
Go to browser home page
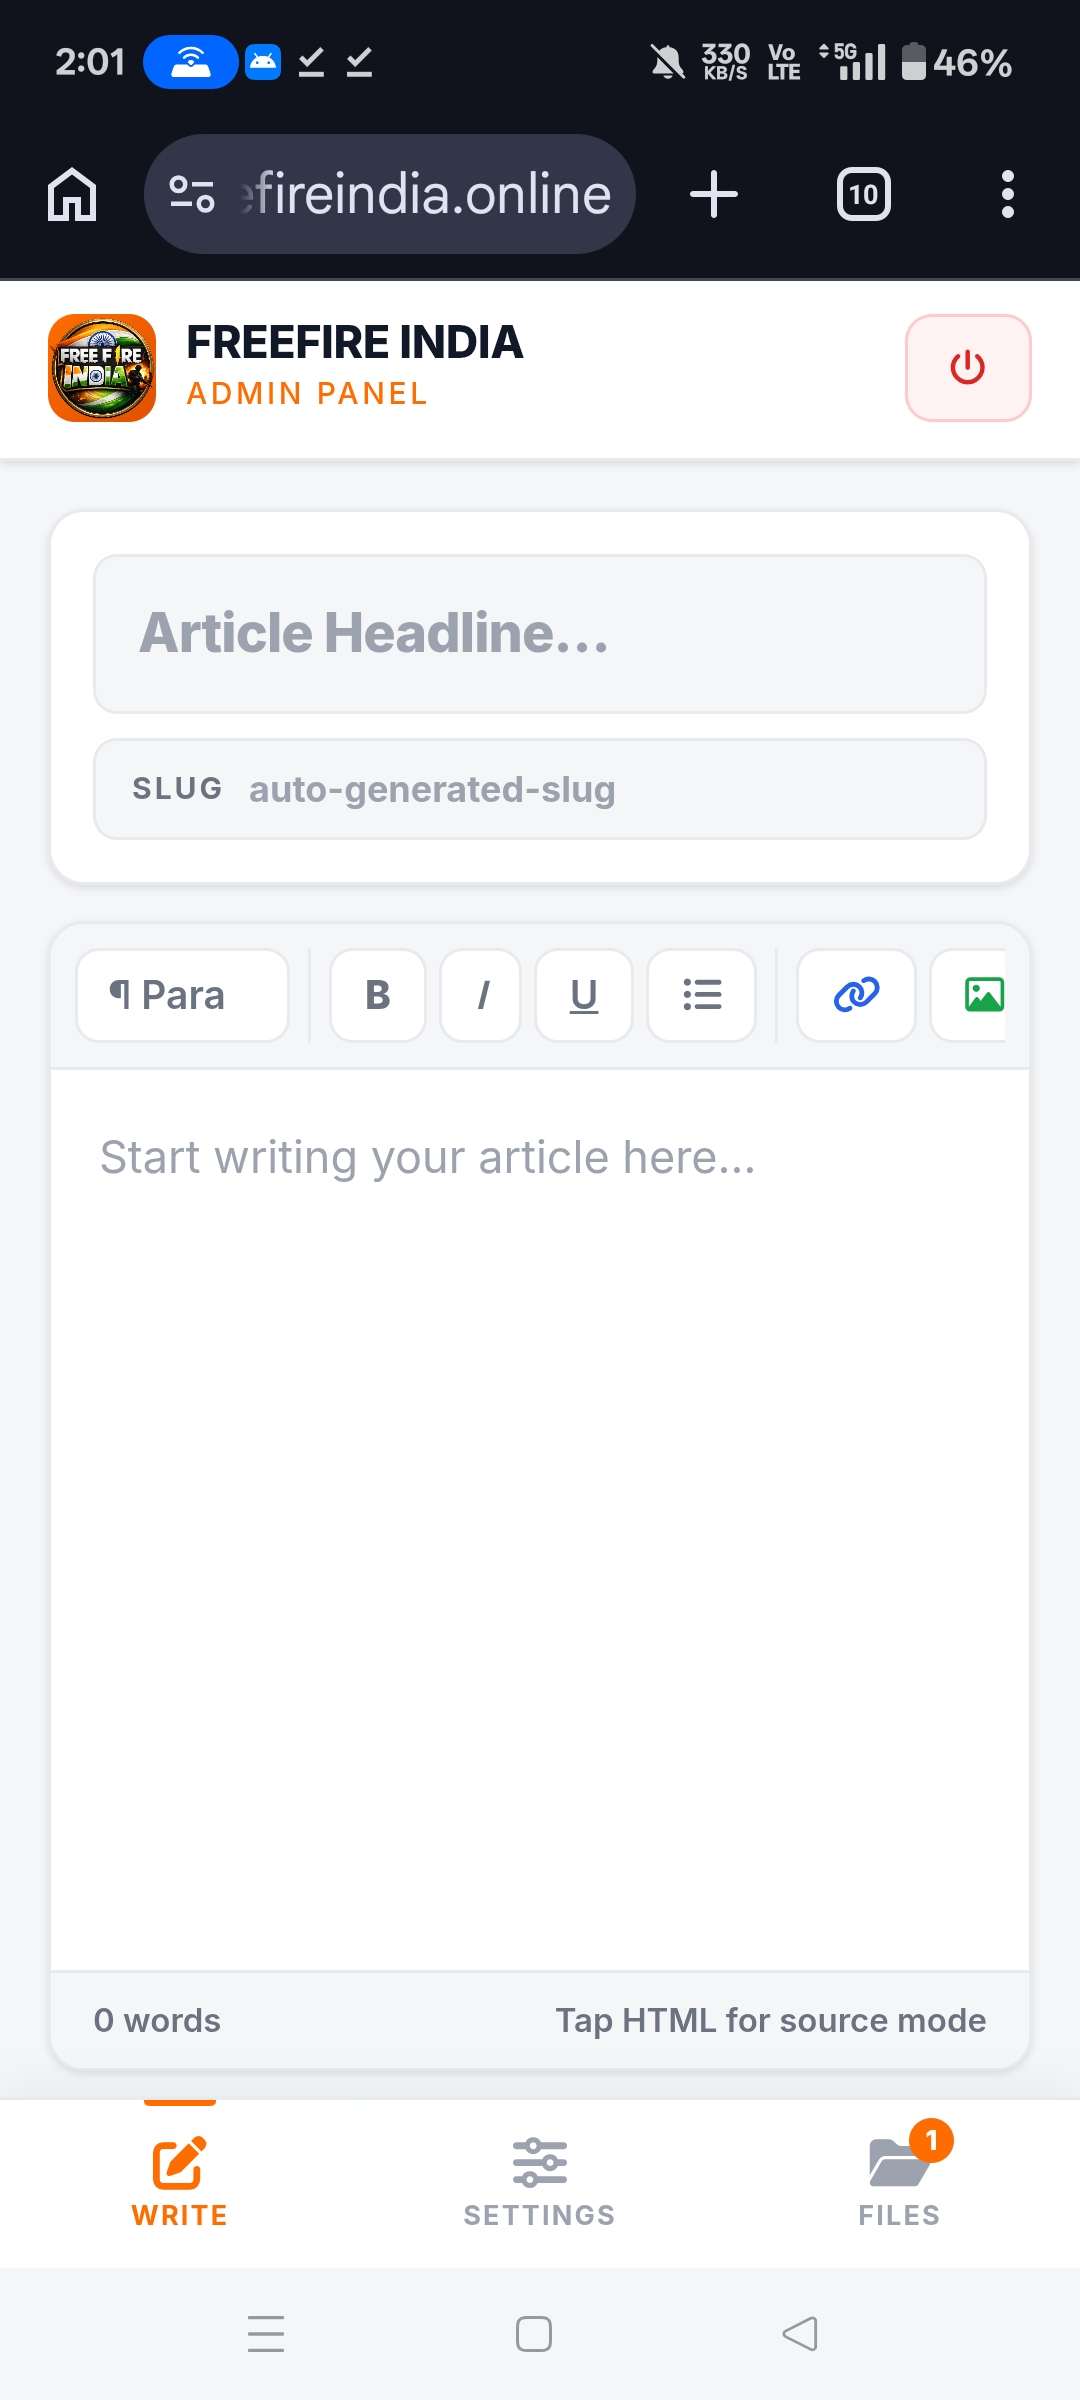(x=71, y=193)
